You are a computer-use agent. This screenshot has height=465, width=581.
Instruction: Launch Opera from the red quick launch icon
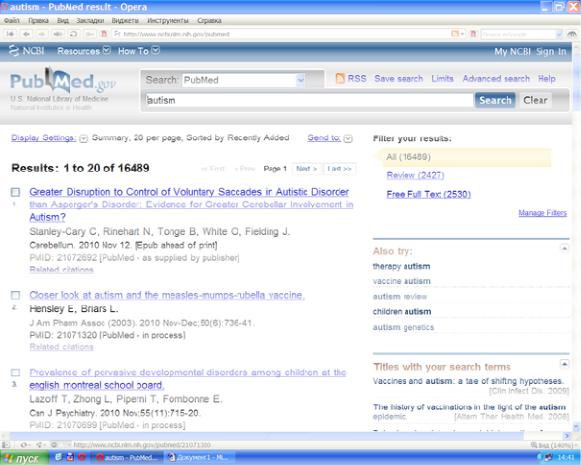point(82,458)
